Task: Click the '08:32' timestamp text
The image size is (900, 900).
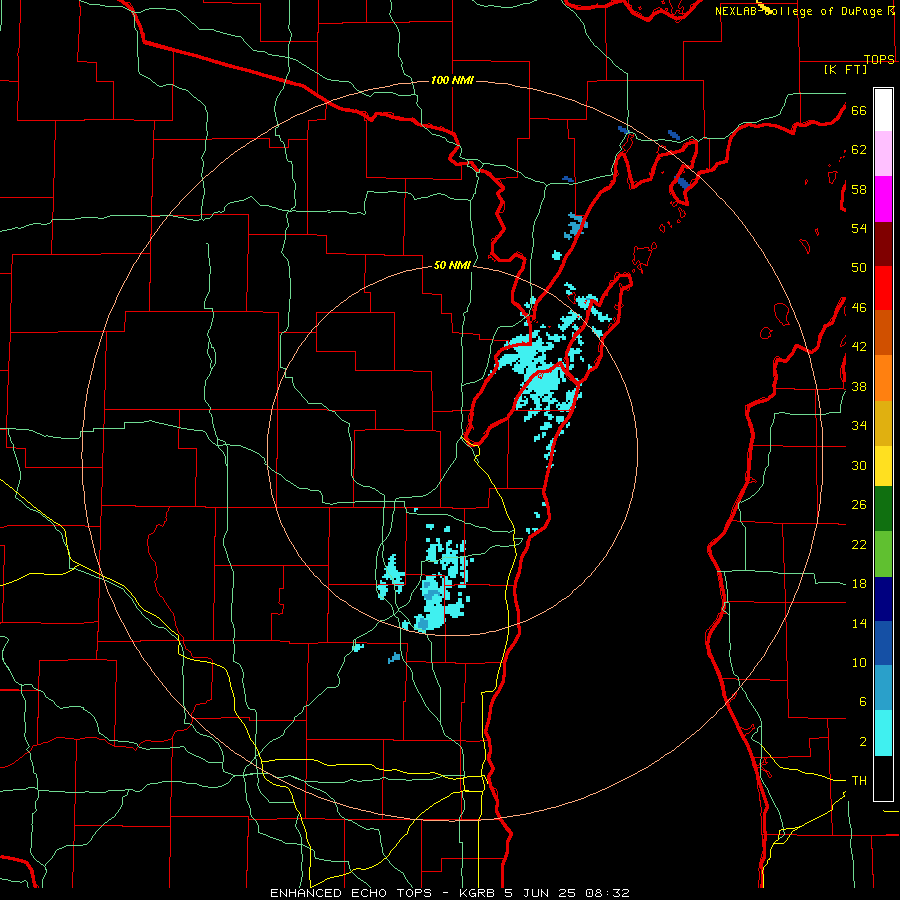Action: [607, 893]
